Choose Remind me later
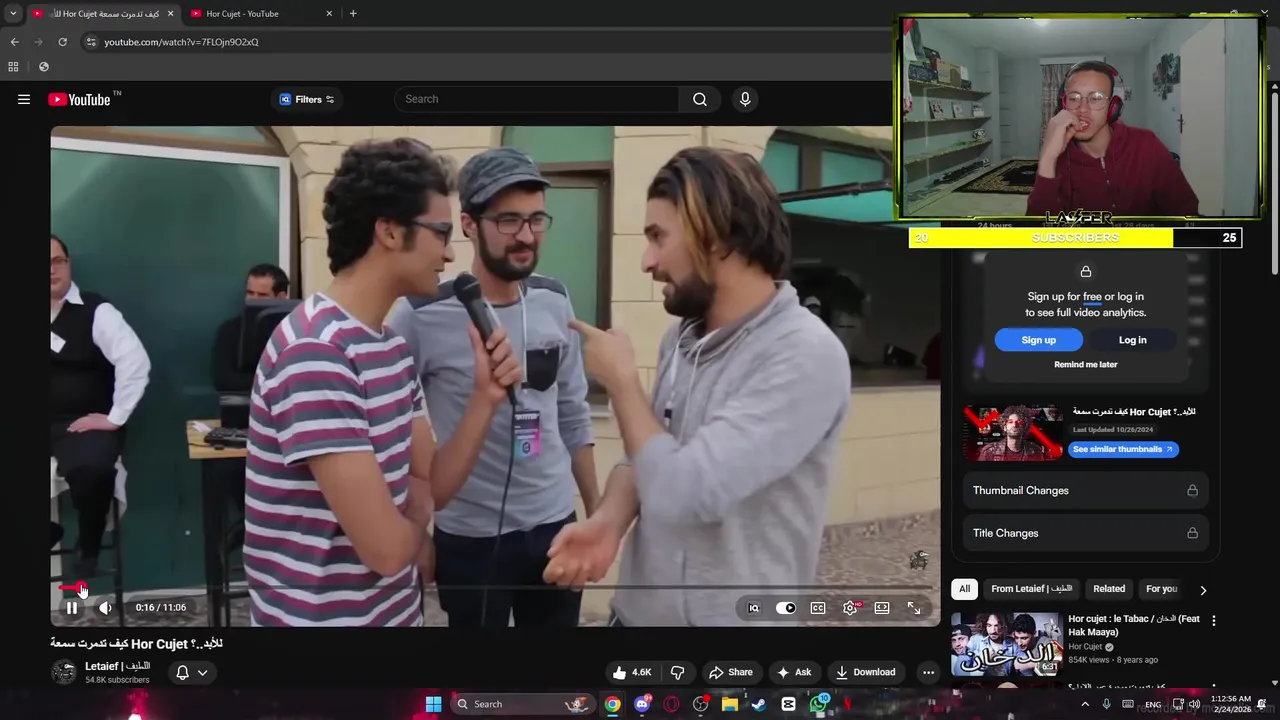 coord(1085,365)
